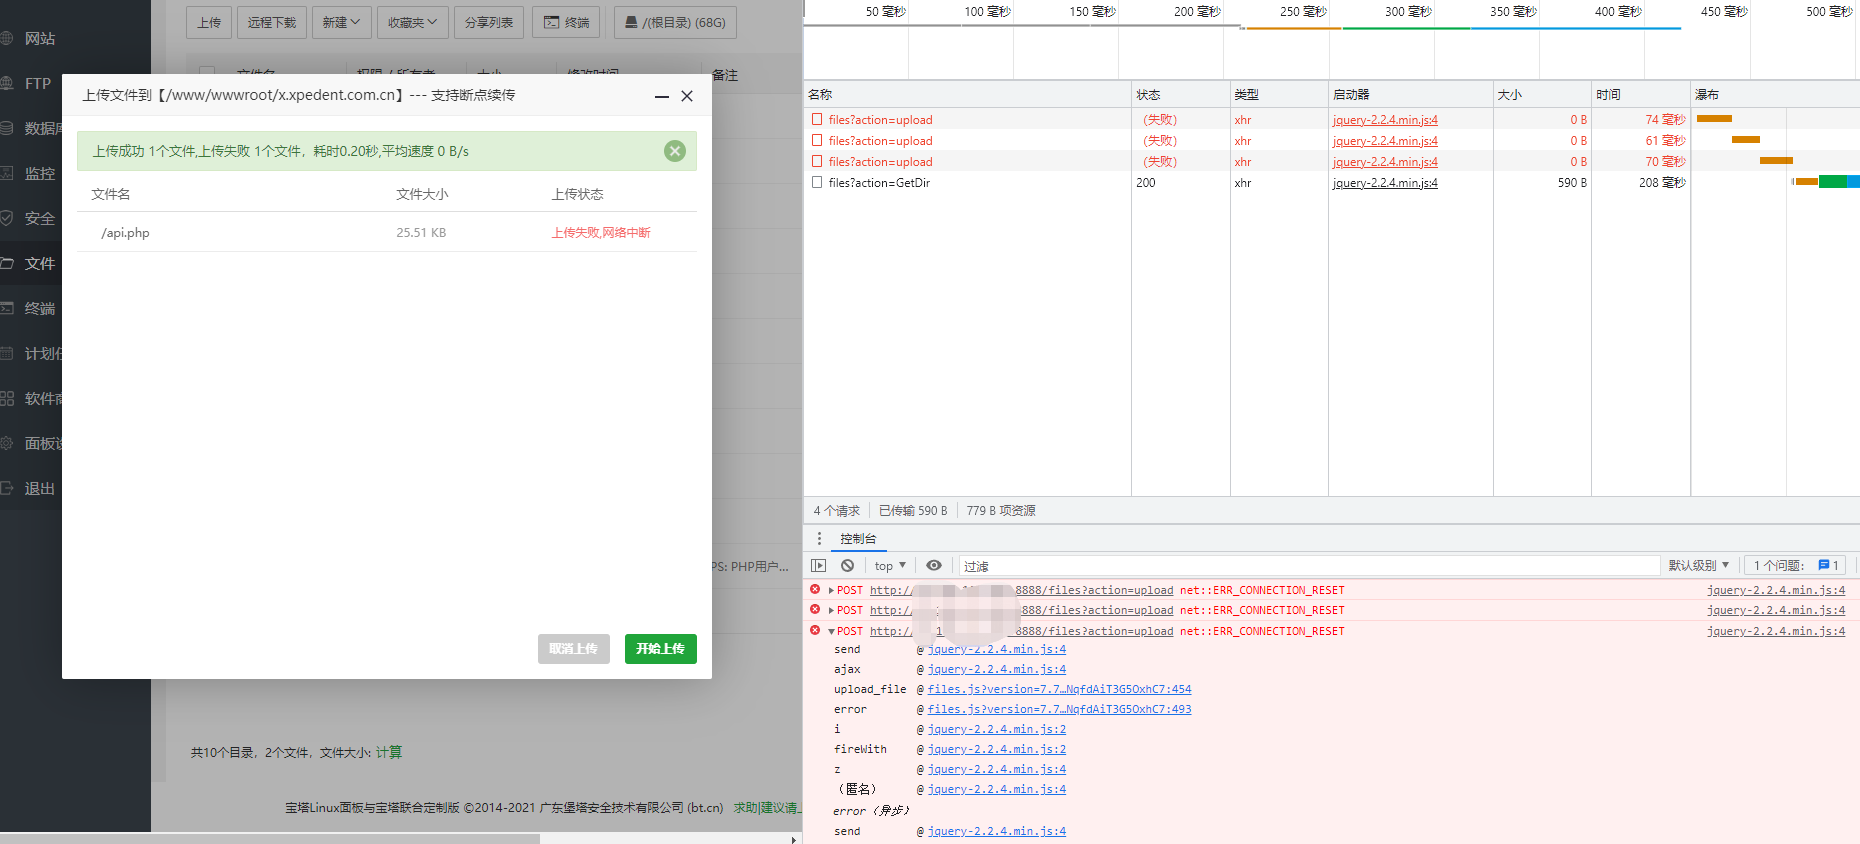Sort network requests by 大小 column

pos(1542,94)
